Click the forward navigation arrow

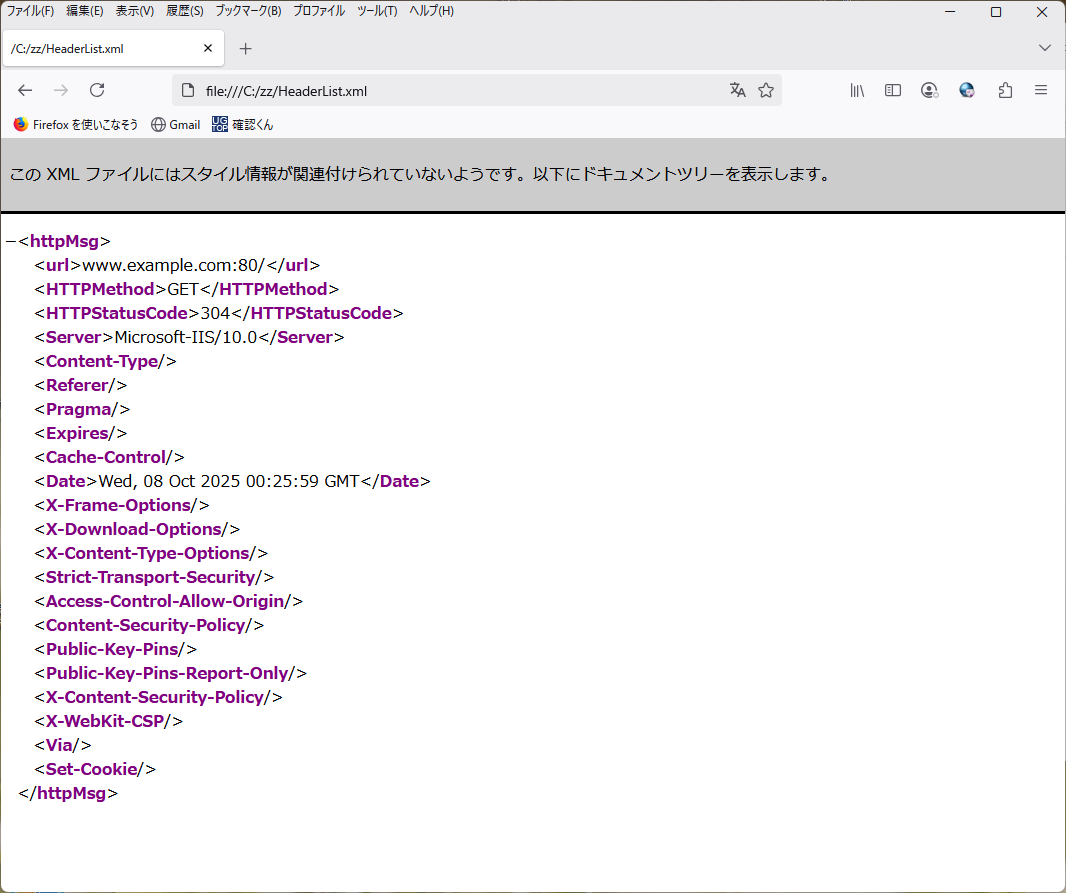[x=61, y=90]
